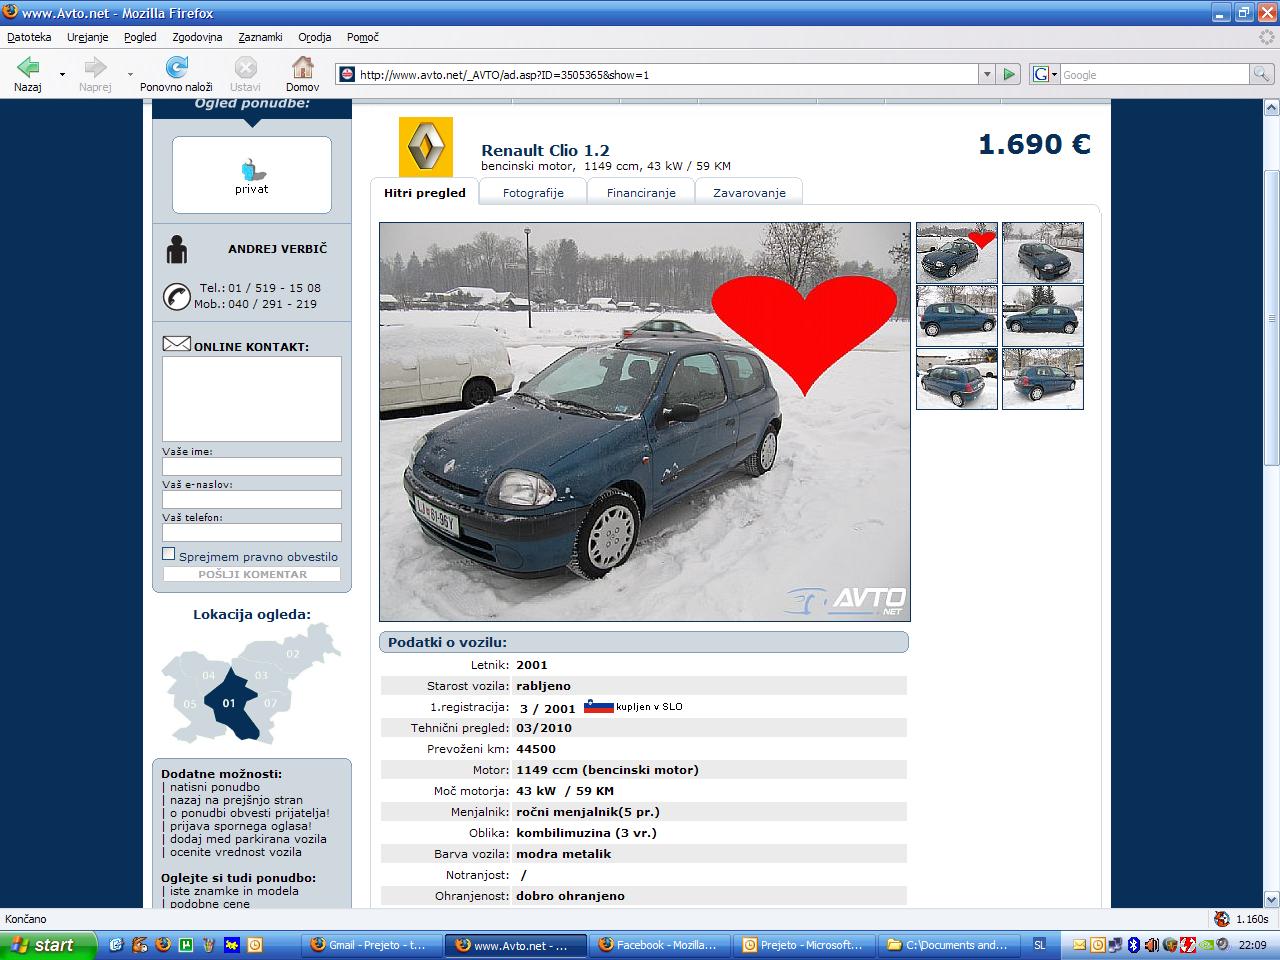Open the Orodja menu
The height and width of the screenshot is (960, 1280).
pyautogui.click(x=314, y=37)
